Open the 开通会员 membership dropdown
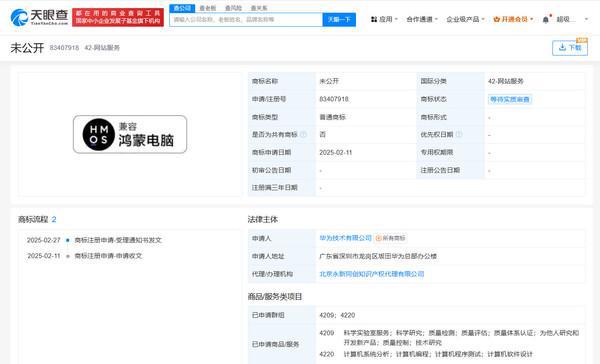This screenshot has width=600, height=364. (513, 19)
